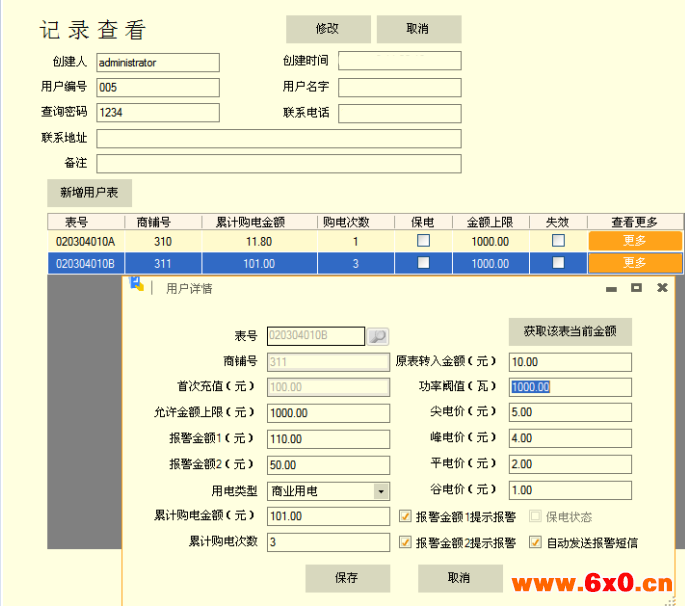
Task: Click the 允许金额上限 field
Action: tap(329, 413)
